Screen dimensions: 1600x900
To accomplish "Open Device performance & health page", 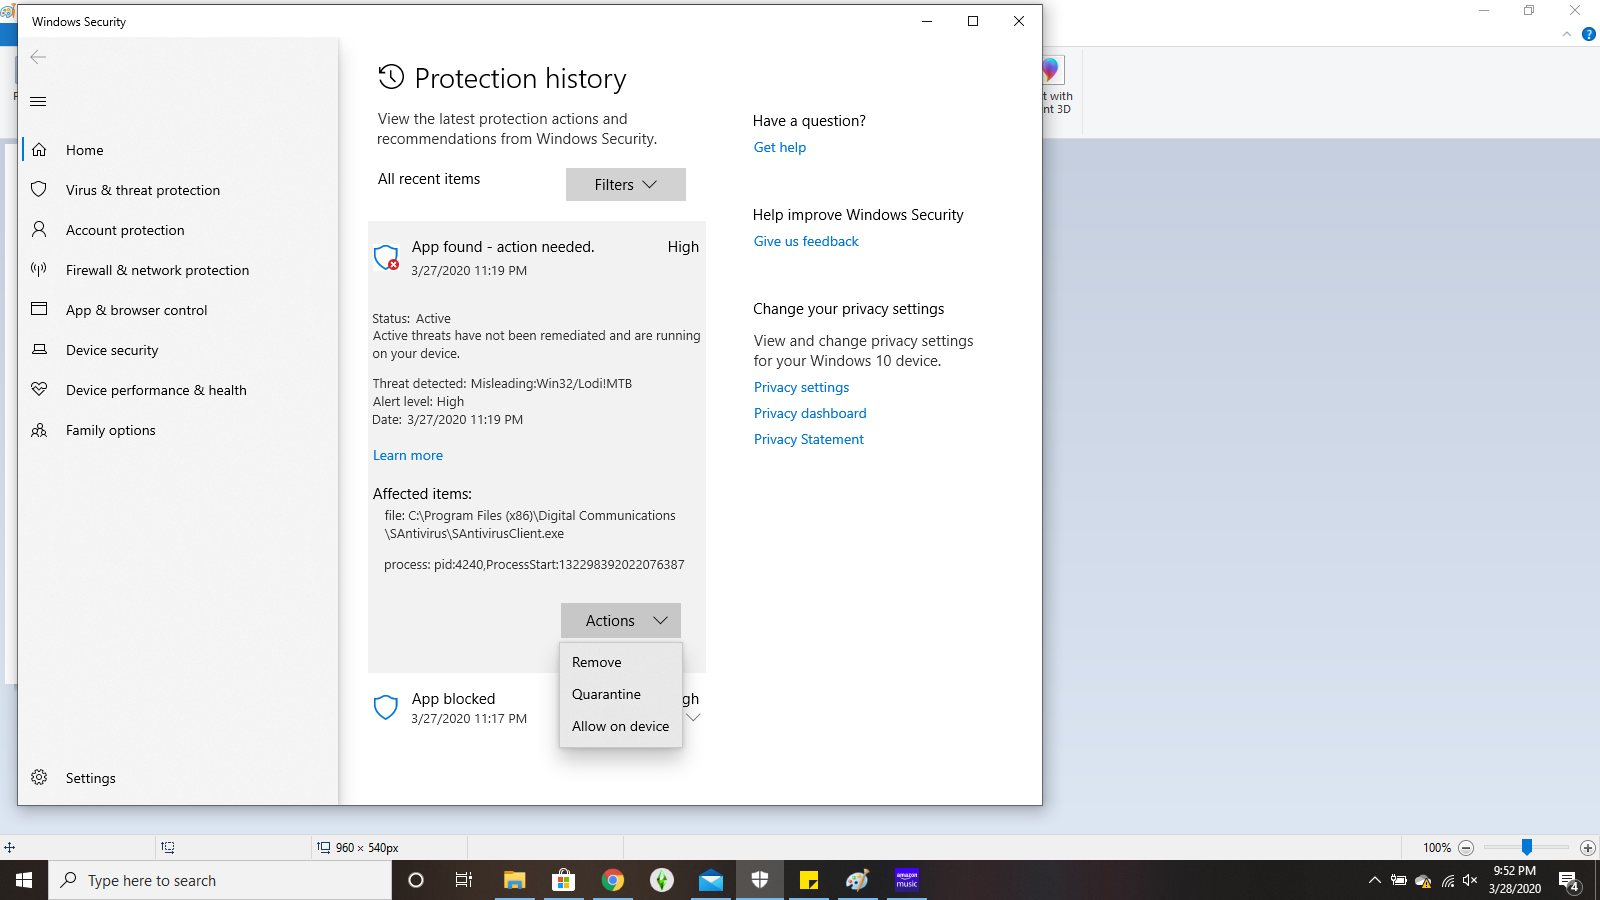I will click(x=178, y=390).
